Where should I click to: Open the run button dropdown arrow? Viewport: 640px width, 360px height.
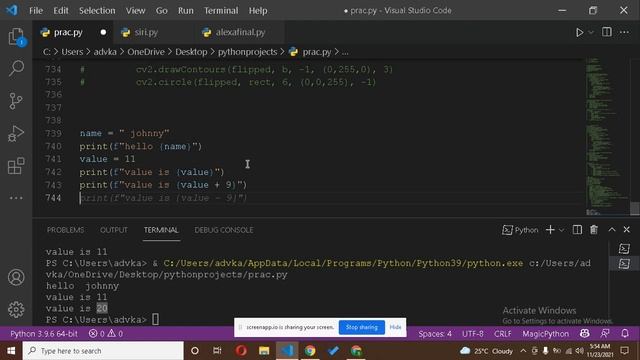(591, 33)
